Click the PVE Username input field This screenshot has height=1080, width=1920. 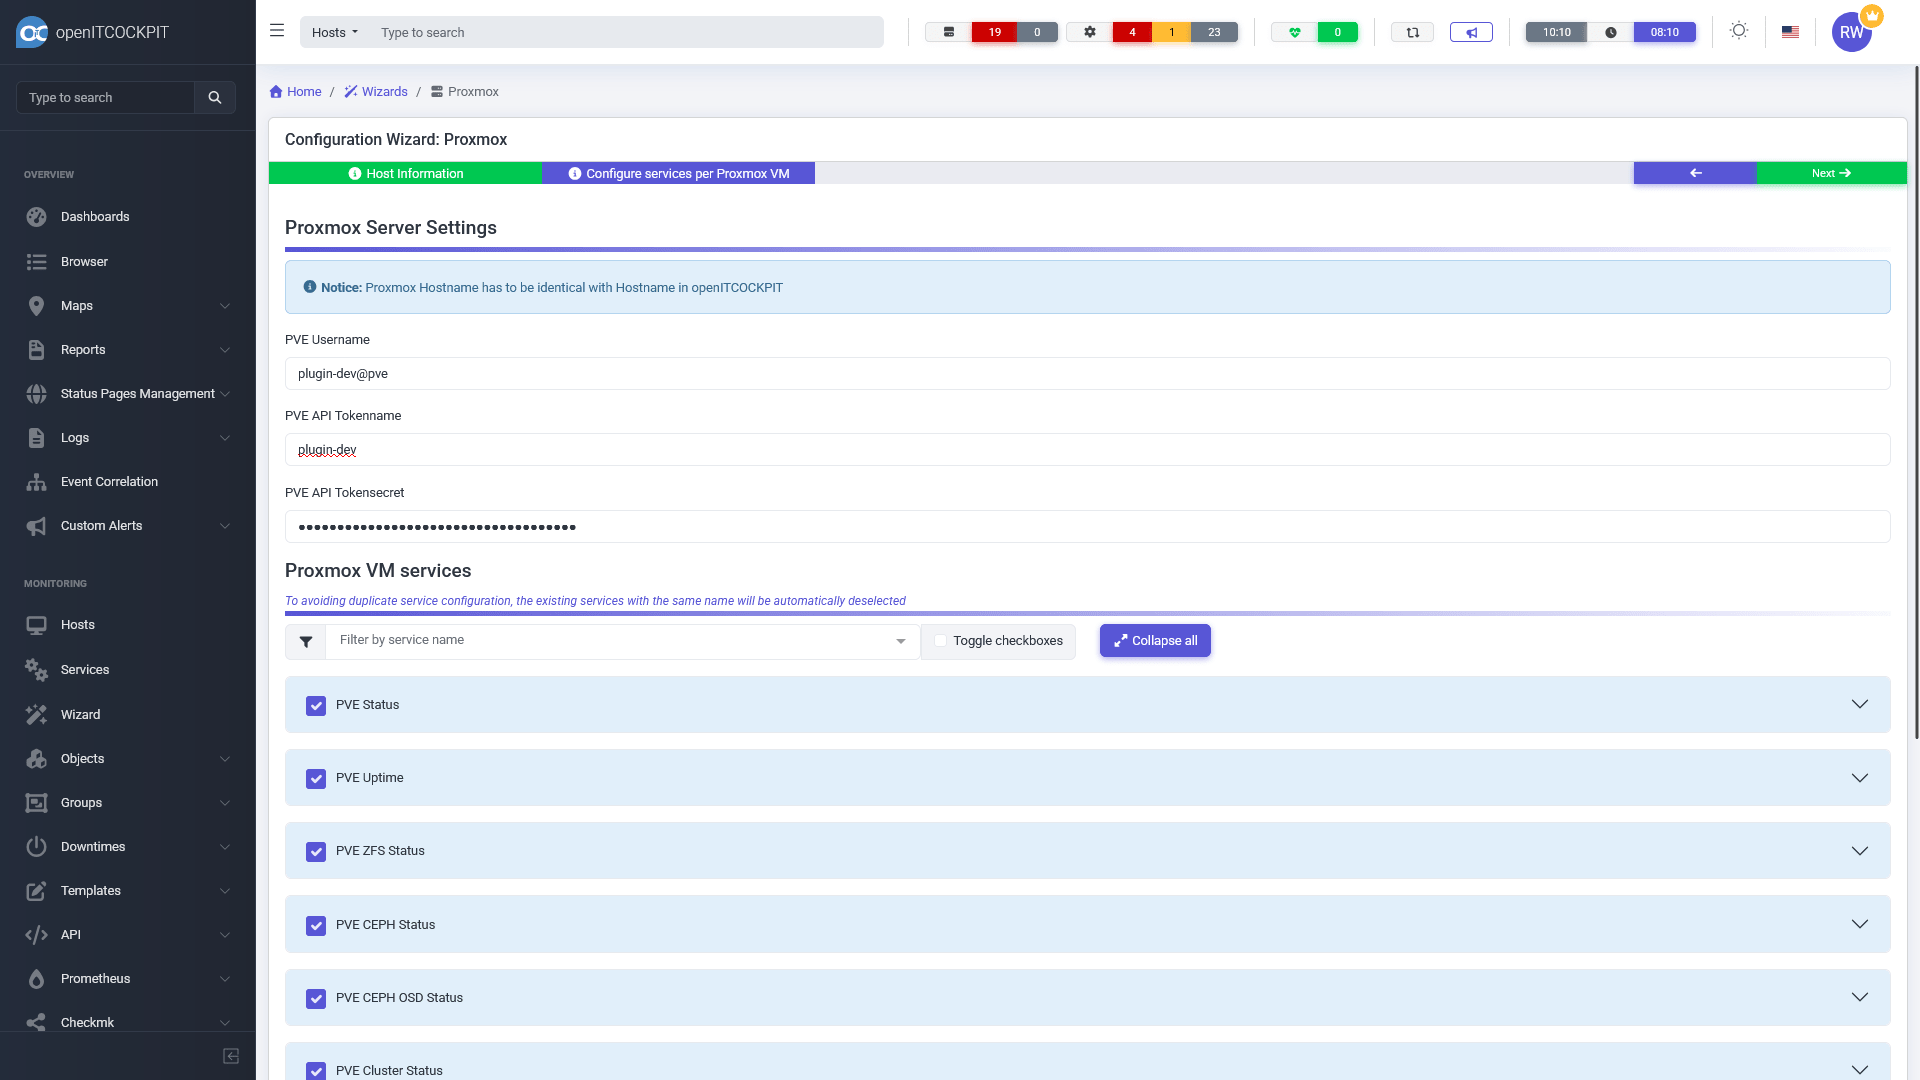pos(1087,374)
